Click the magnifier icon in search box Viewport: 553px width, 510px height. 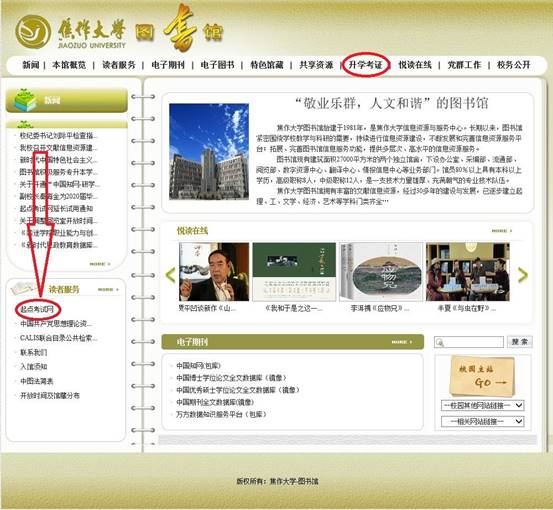(x=439, y=342)
